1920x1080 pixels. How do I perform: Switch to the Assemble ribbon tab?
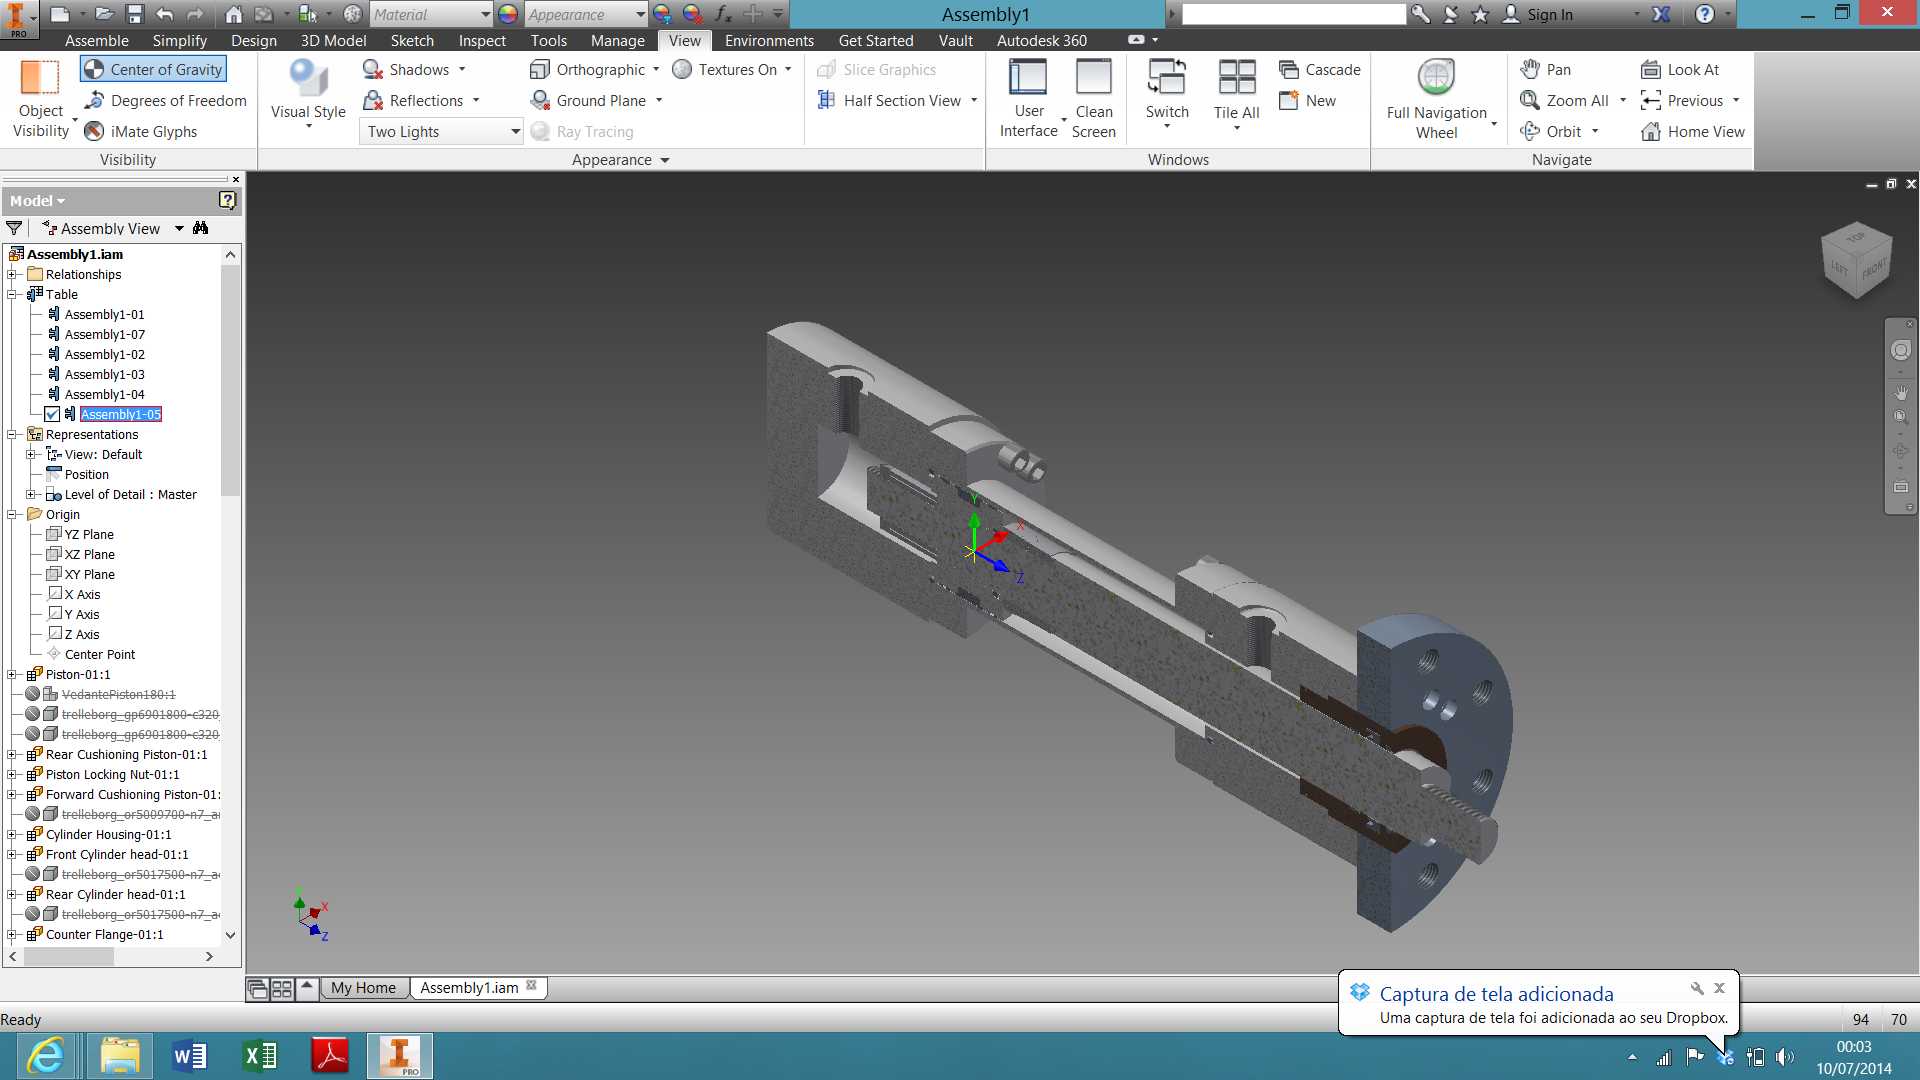97,40
